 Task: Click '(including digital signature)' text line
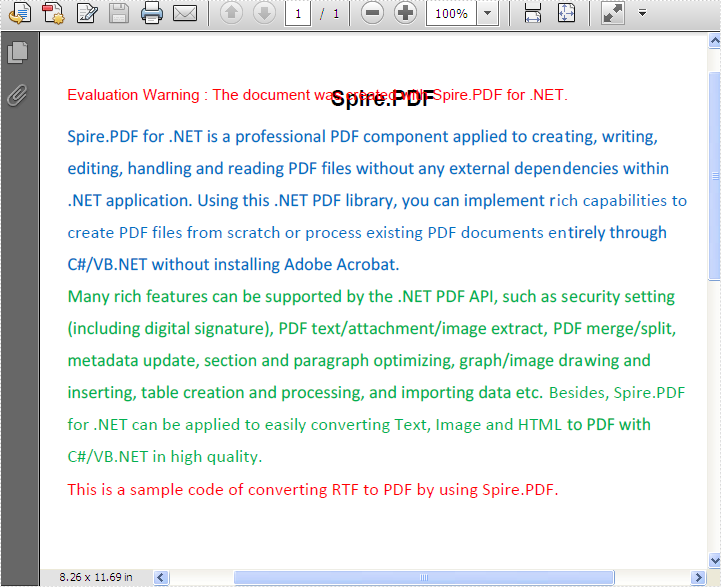[372, 329]
